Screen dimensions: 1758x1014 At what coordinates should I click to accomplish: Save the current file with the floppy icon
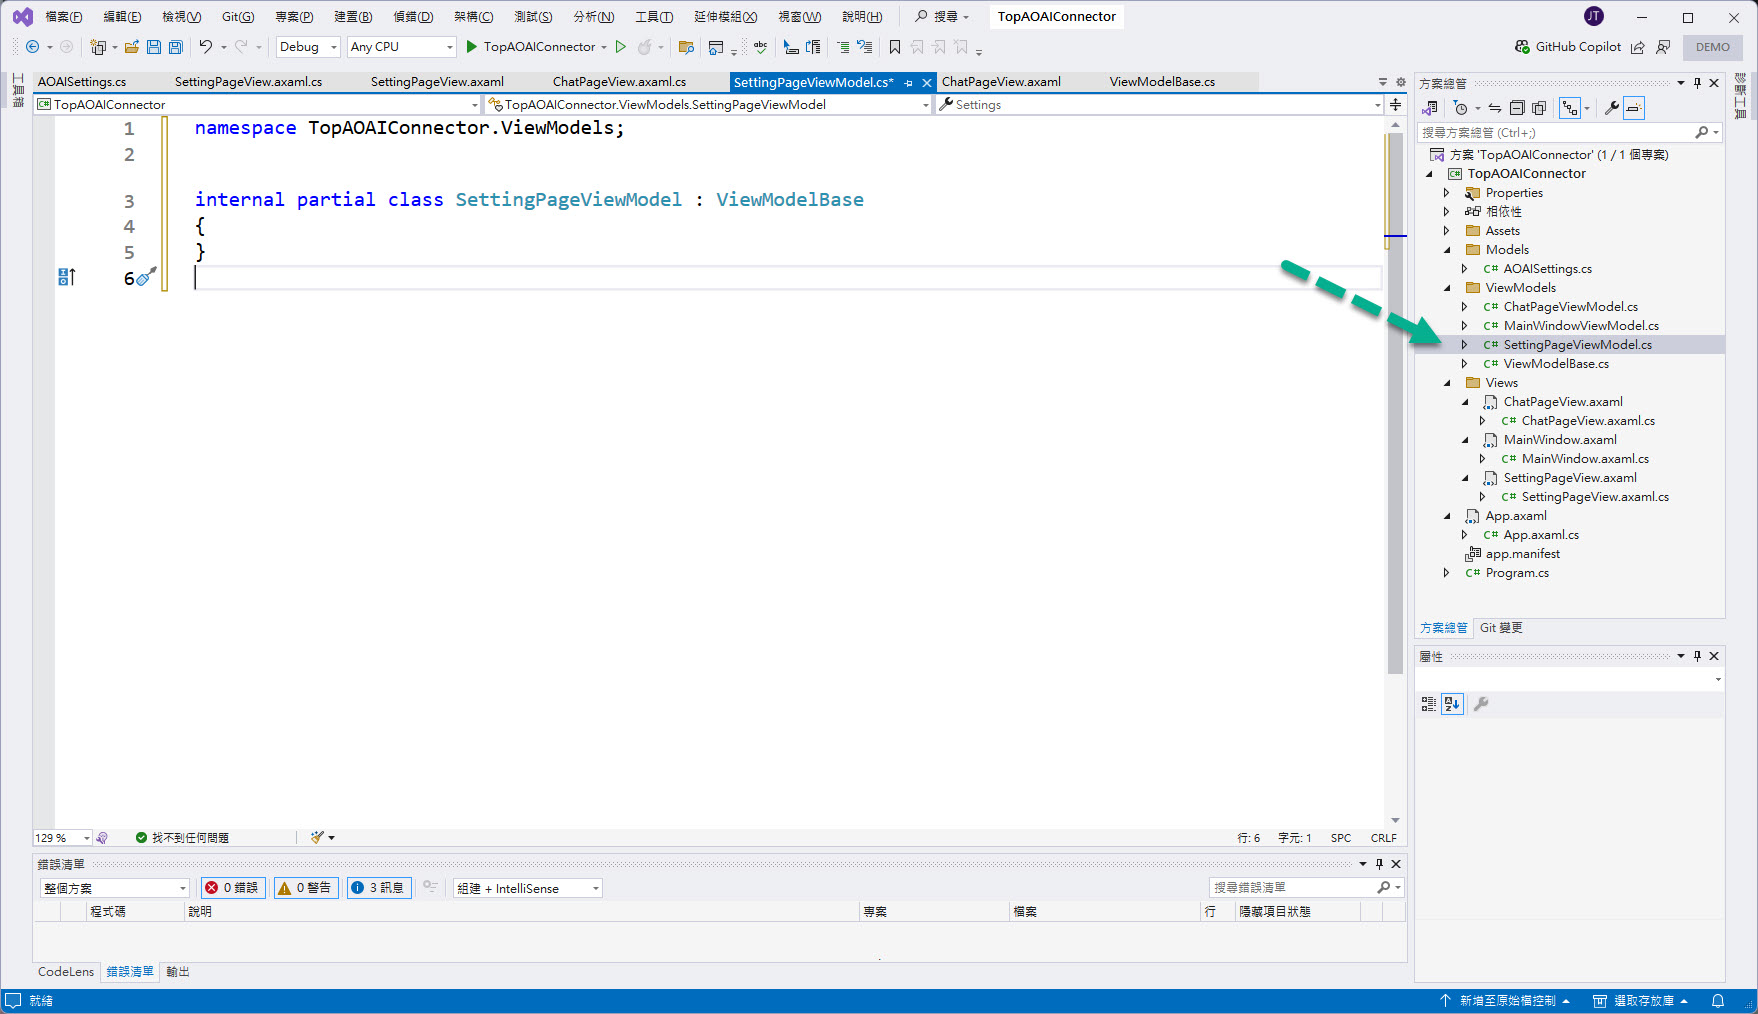[154, 47]
